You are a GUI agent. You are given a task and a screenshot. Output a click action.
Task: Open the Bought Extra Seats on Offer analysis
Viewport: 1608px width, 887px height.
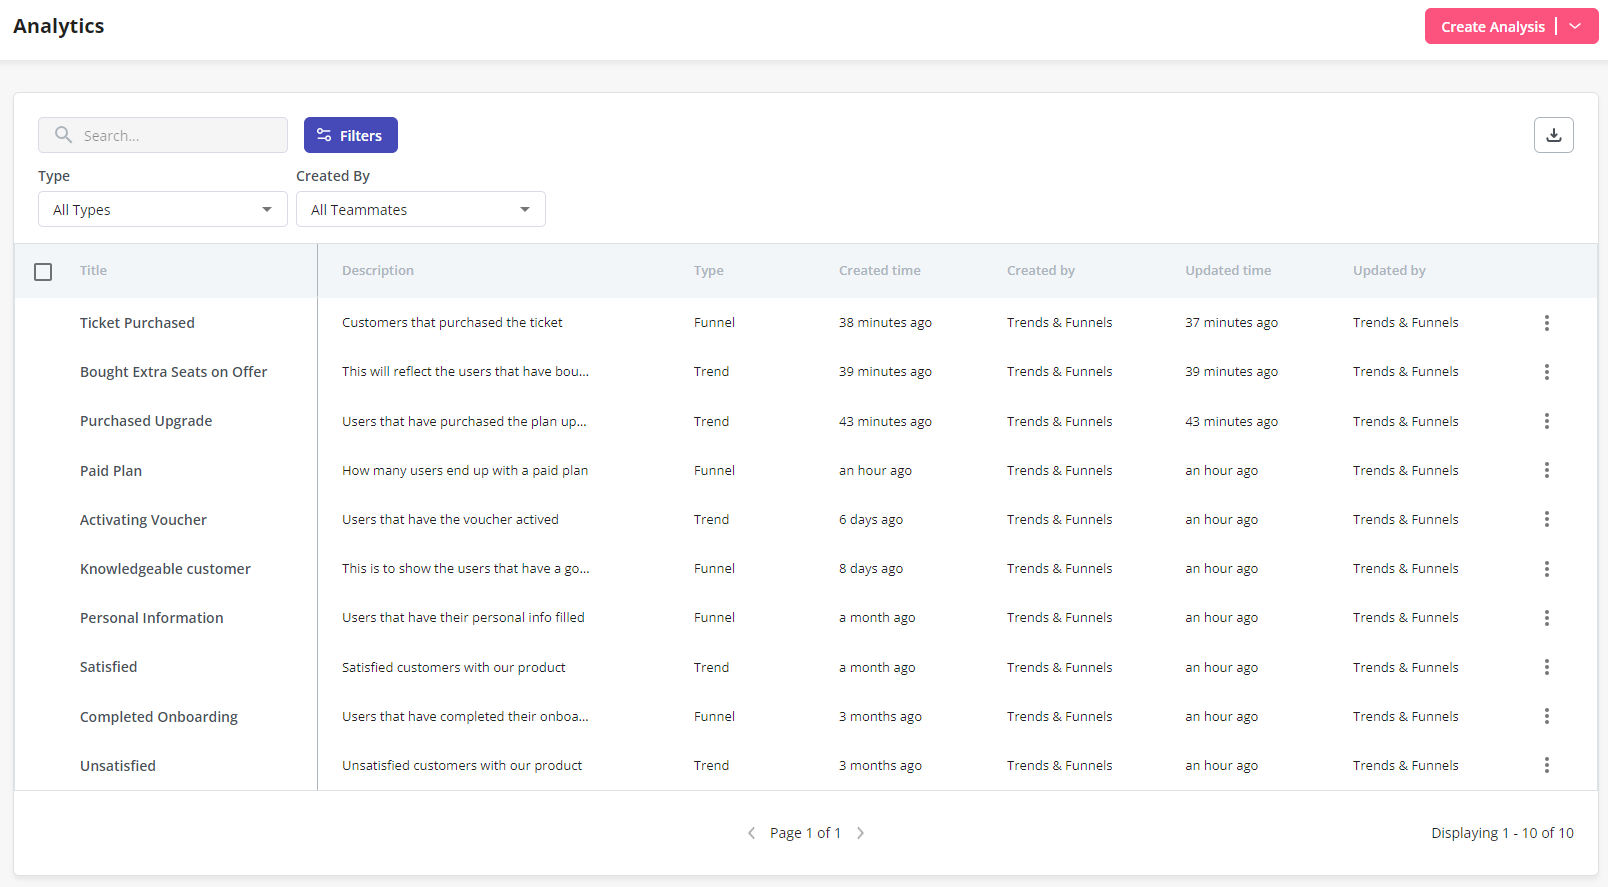point(173,372)
